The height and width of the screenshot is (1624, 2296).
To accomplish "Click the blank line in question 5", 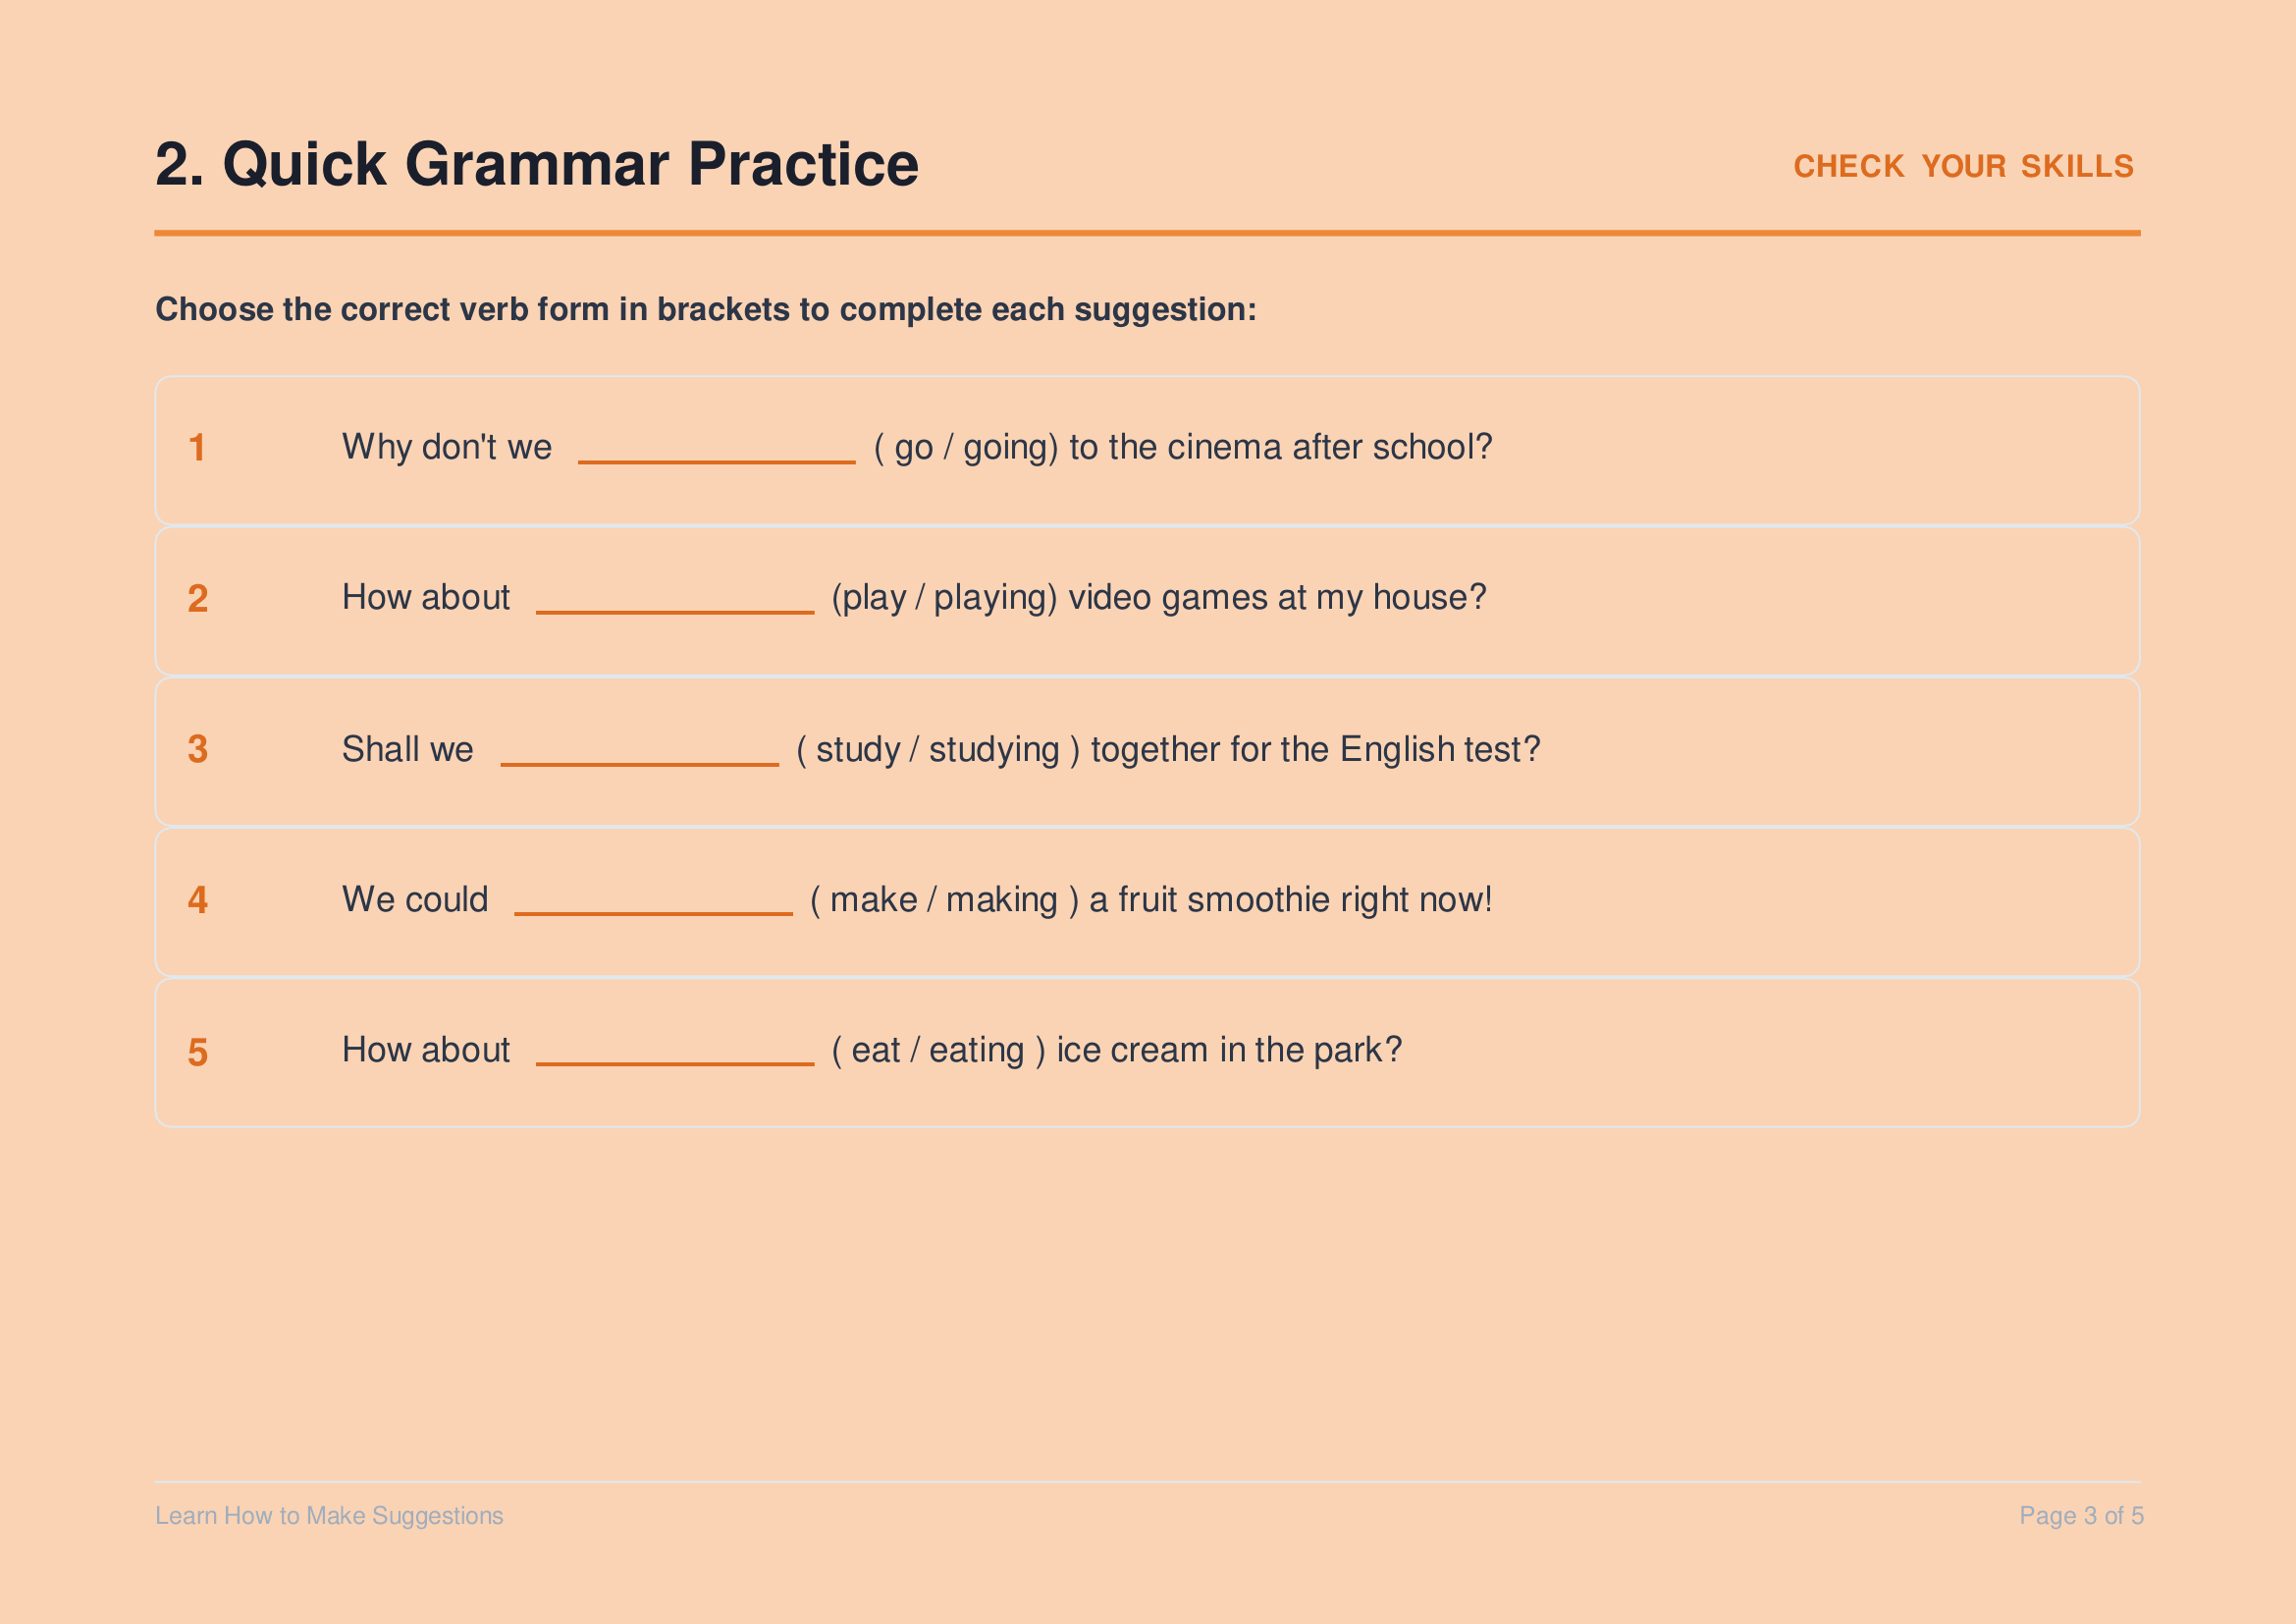I will point(675,1063).
